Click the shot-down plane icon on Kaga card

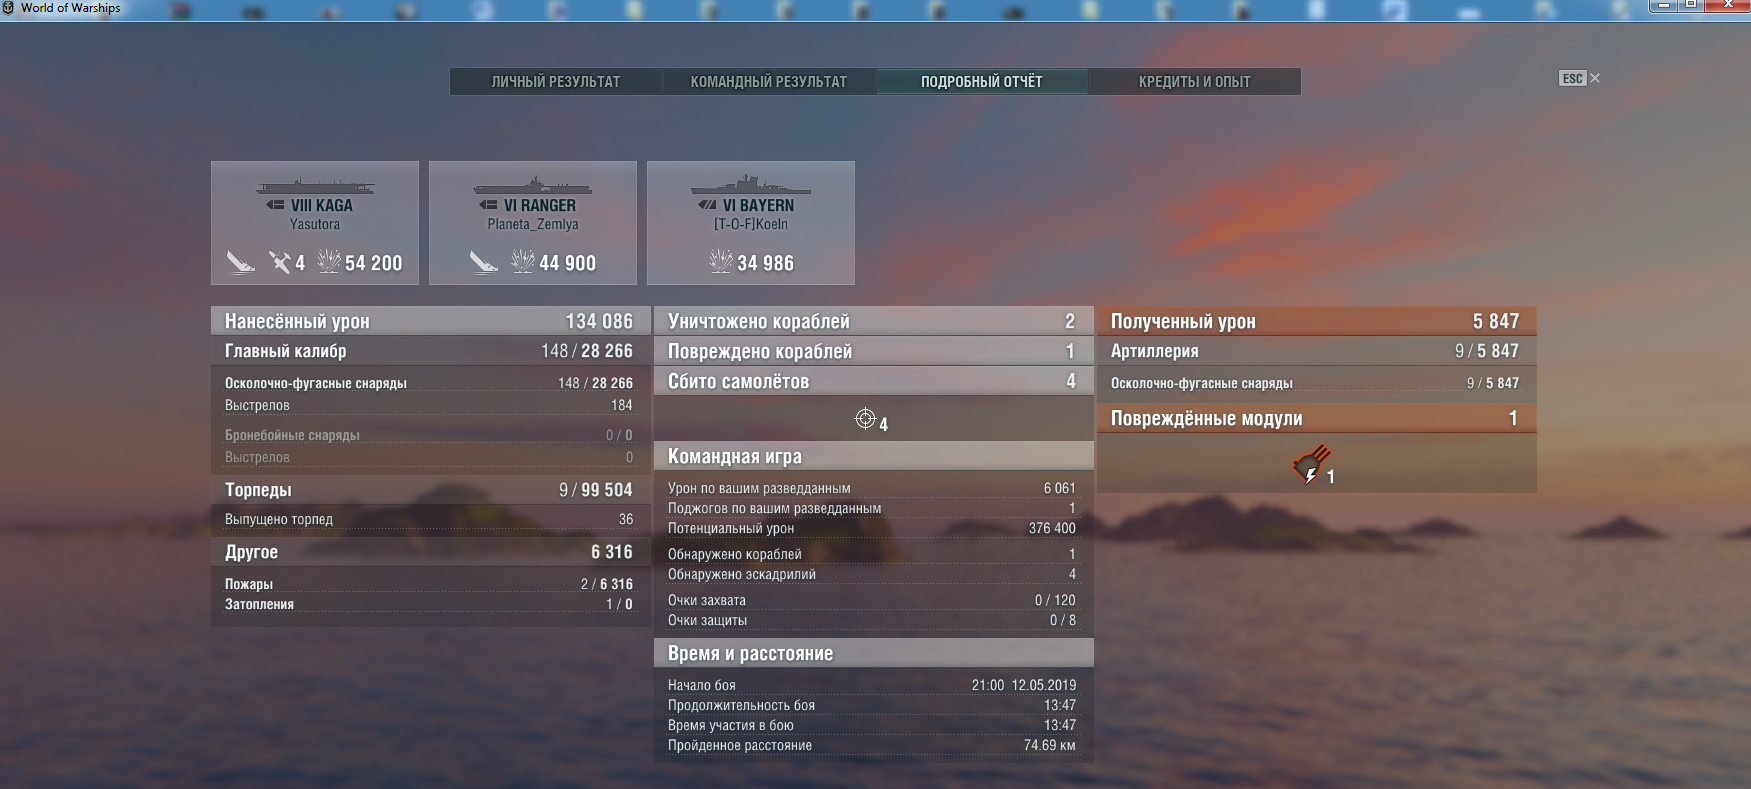click(x=280, y=262)
